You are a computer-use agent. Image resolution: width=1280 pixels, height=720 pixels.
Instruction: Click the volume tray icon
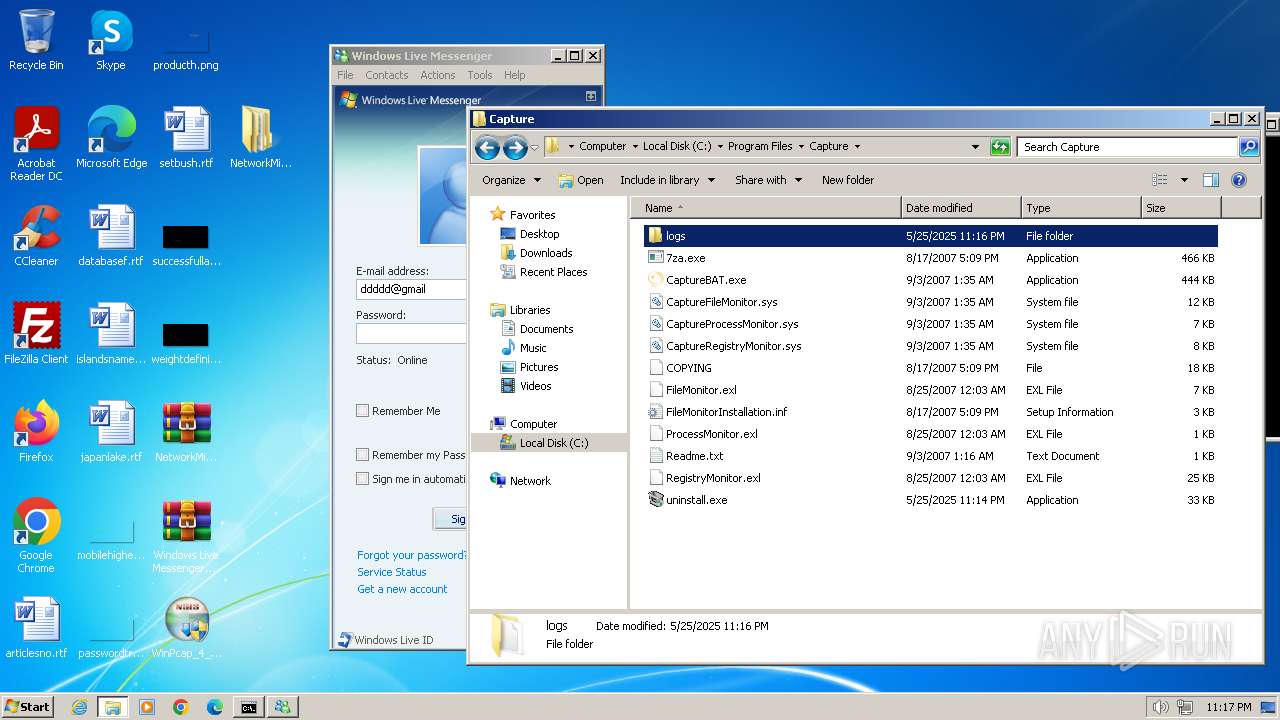point(1160,707)
